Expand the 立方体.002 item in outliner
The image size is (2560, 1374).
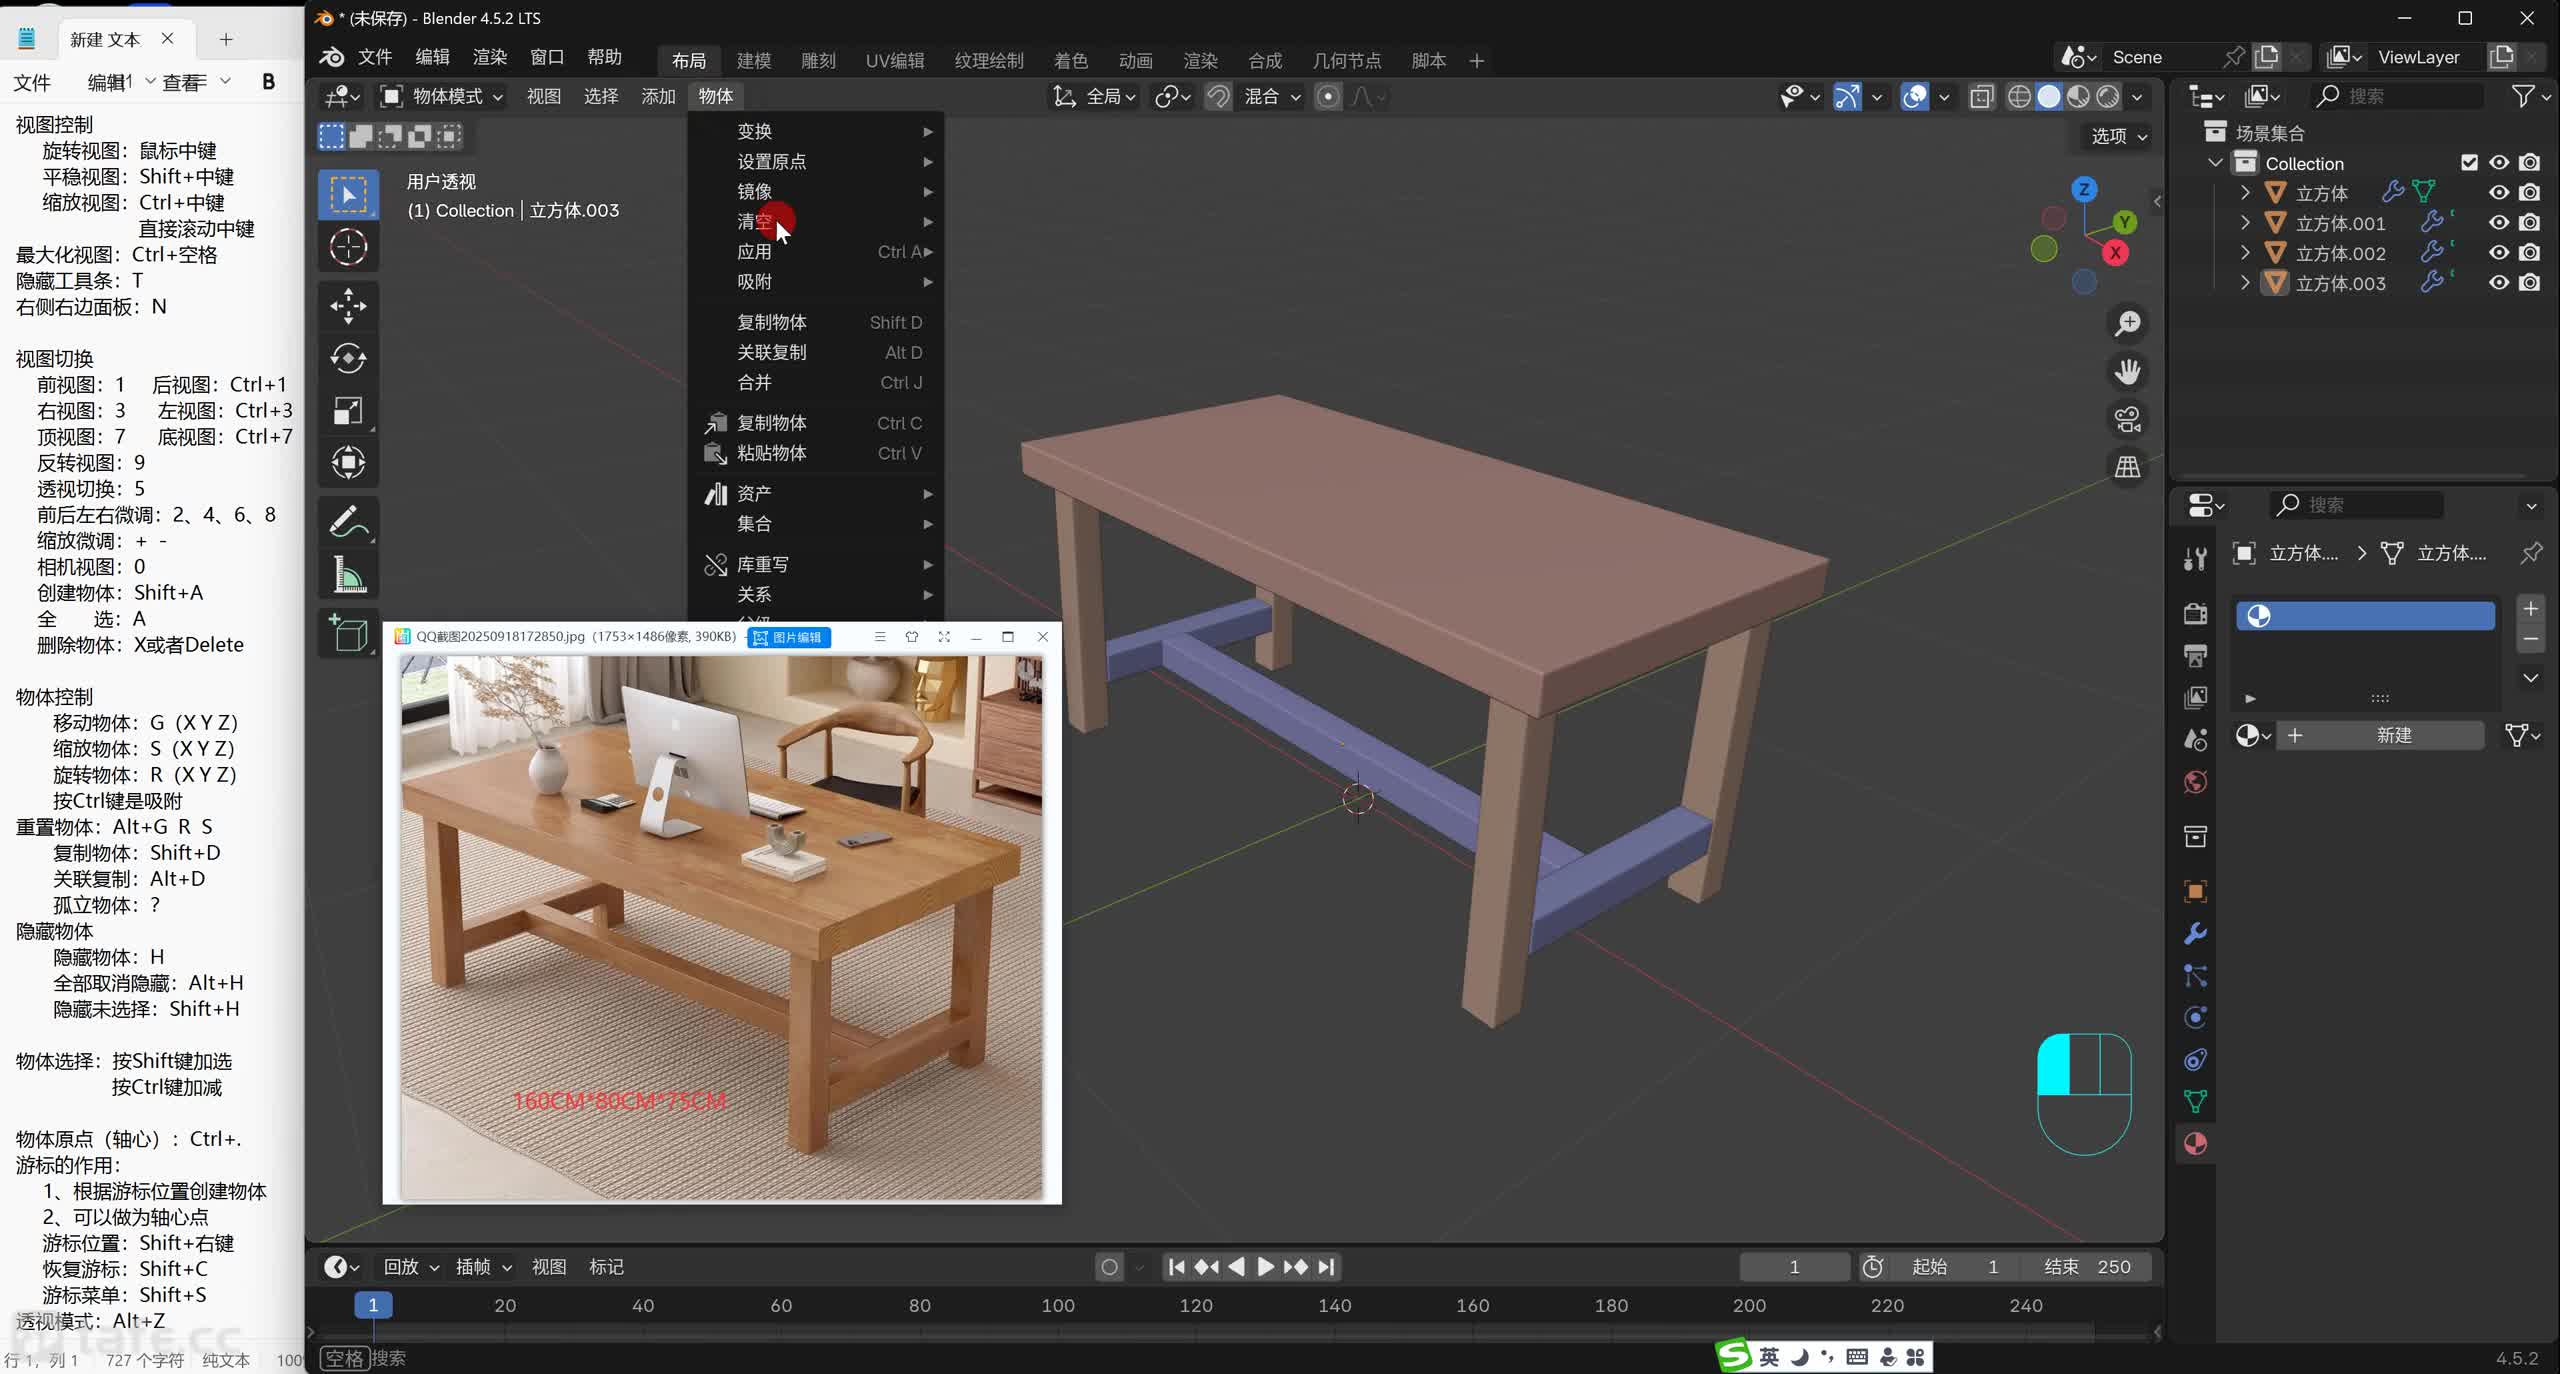click(2245, 253)
